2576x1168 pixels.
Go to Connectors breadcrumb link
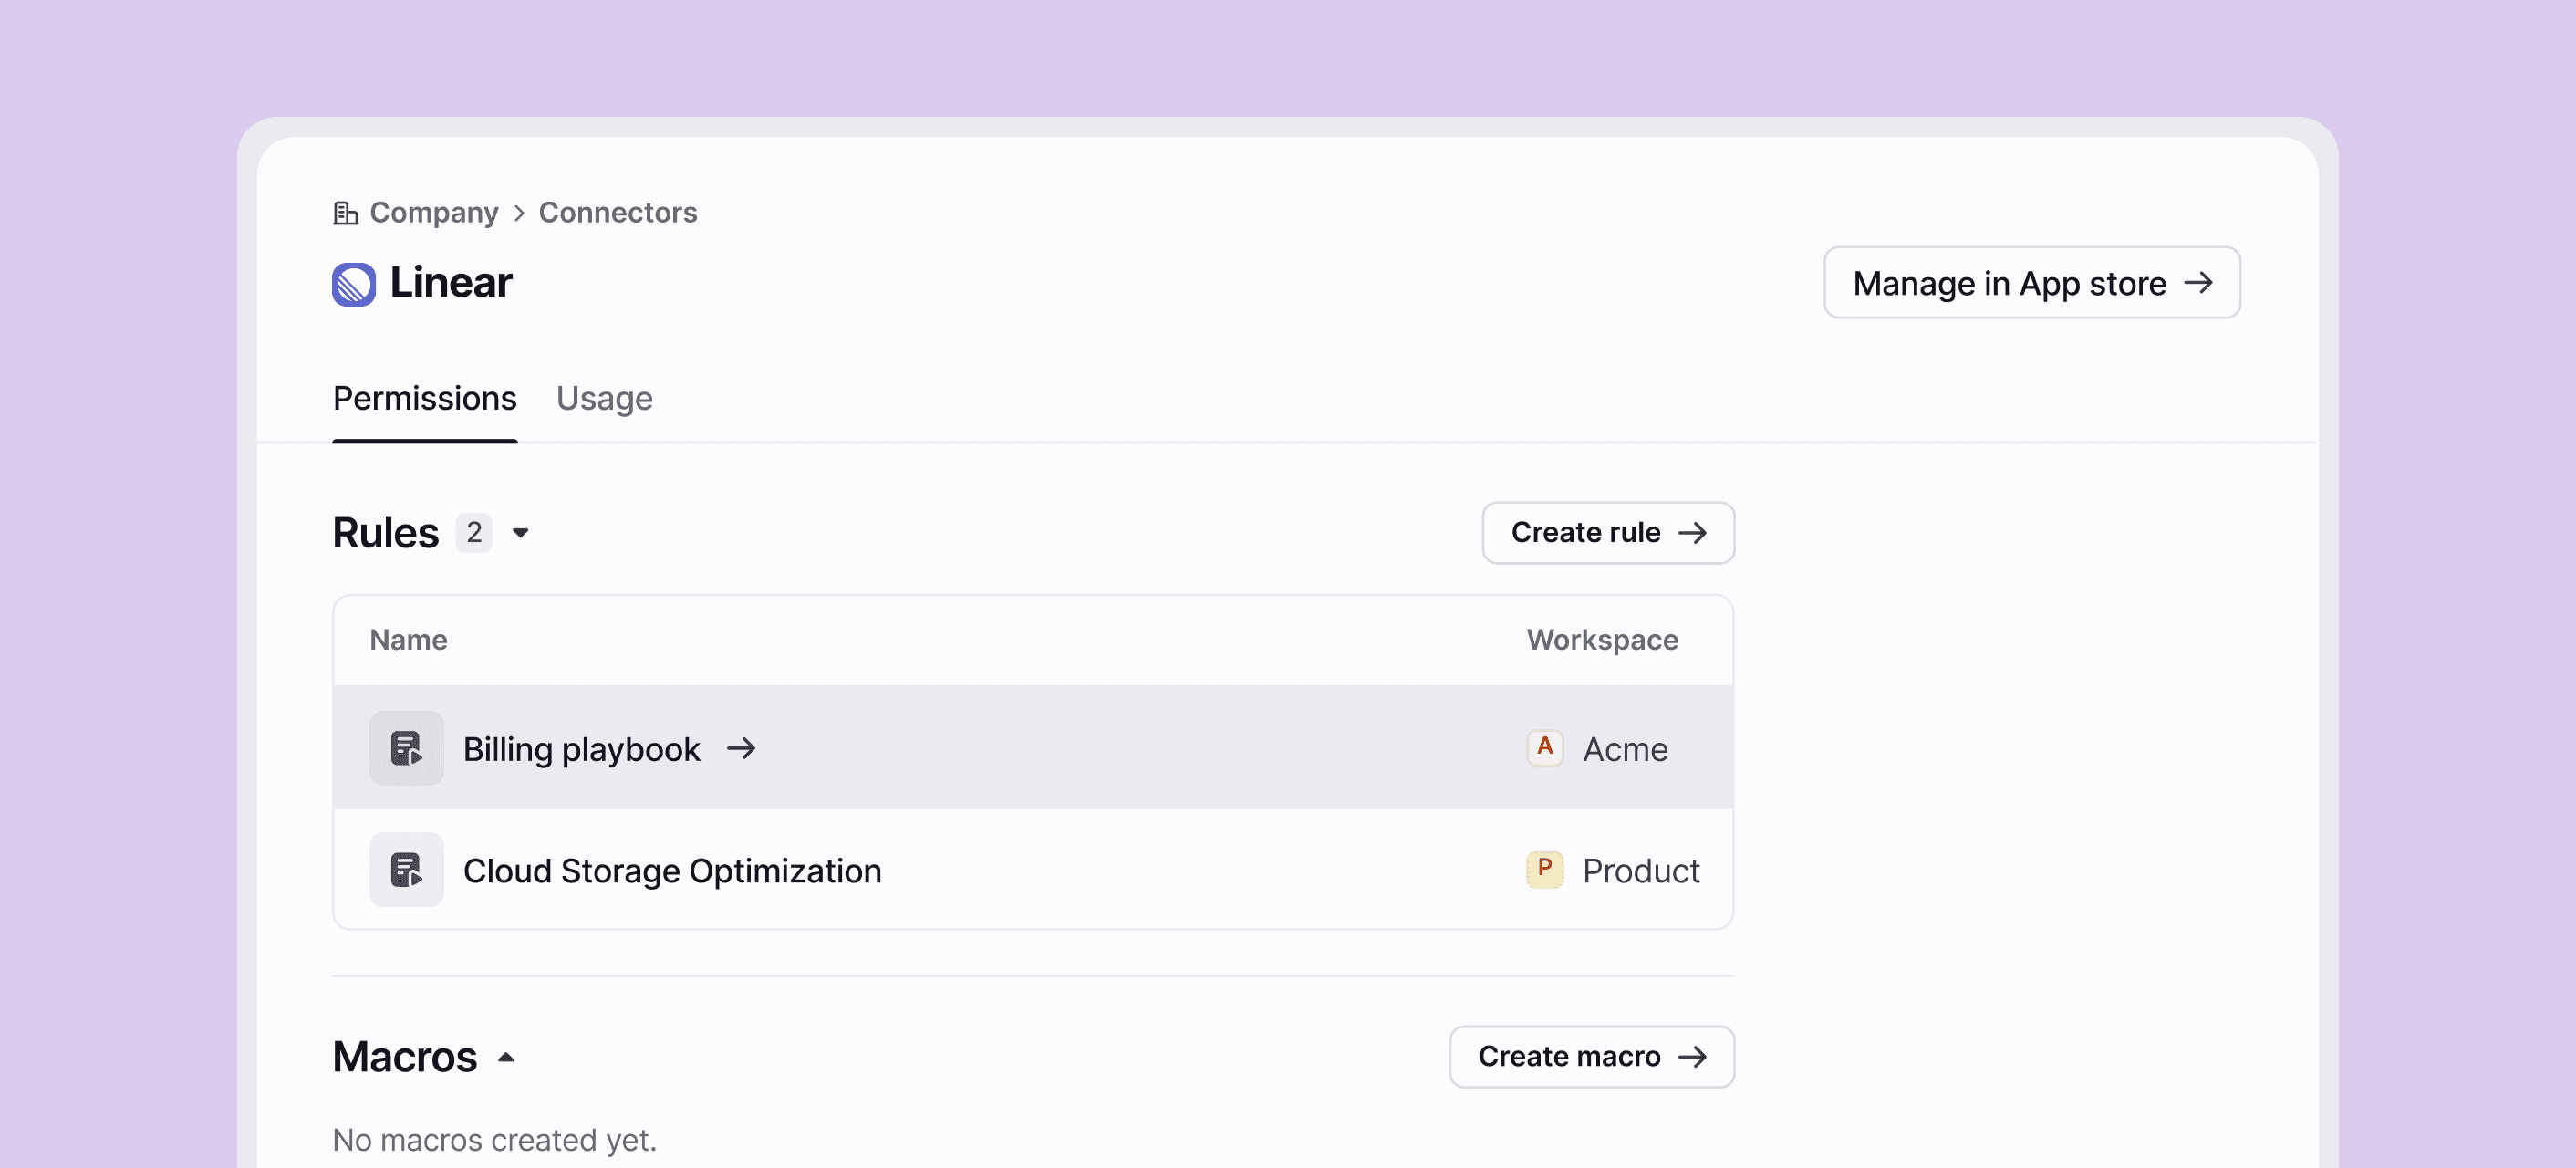[618, 213]
